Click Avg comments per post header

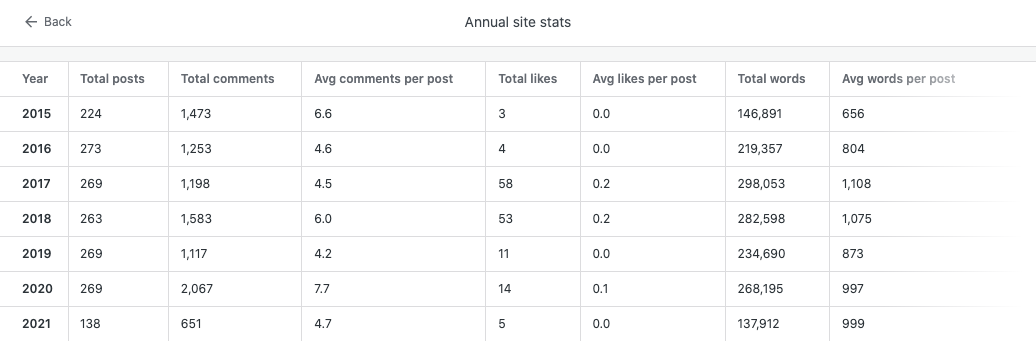383,79
